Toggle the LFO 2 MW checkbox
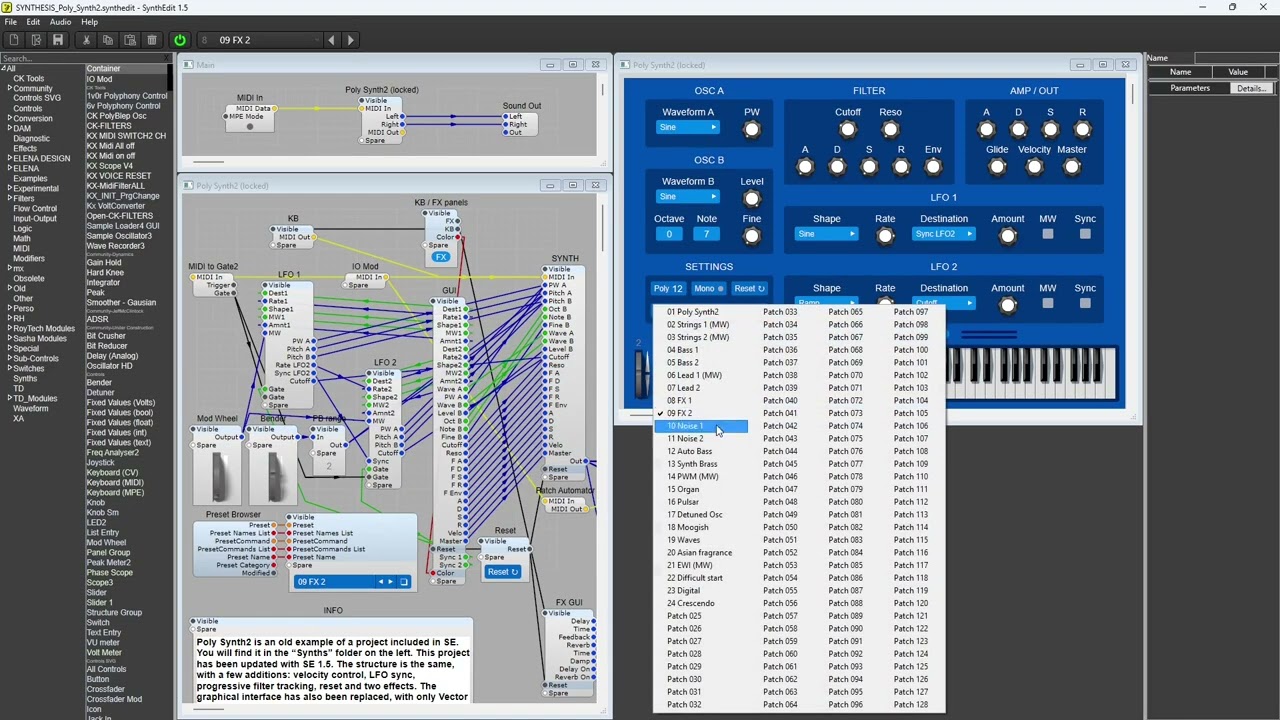1280x720 pixels. (1048, 303)
